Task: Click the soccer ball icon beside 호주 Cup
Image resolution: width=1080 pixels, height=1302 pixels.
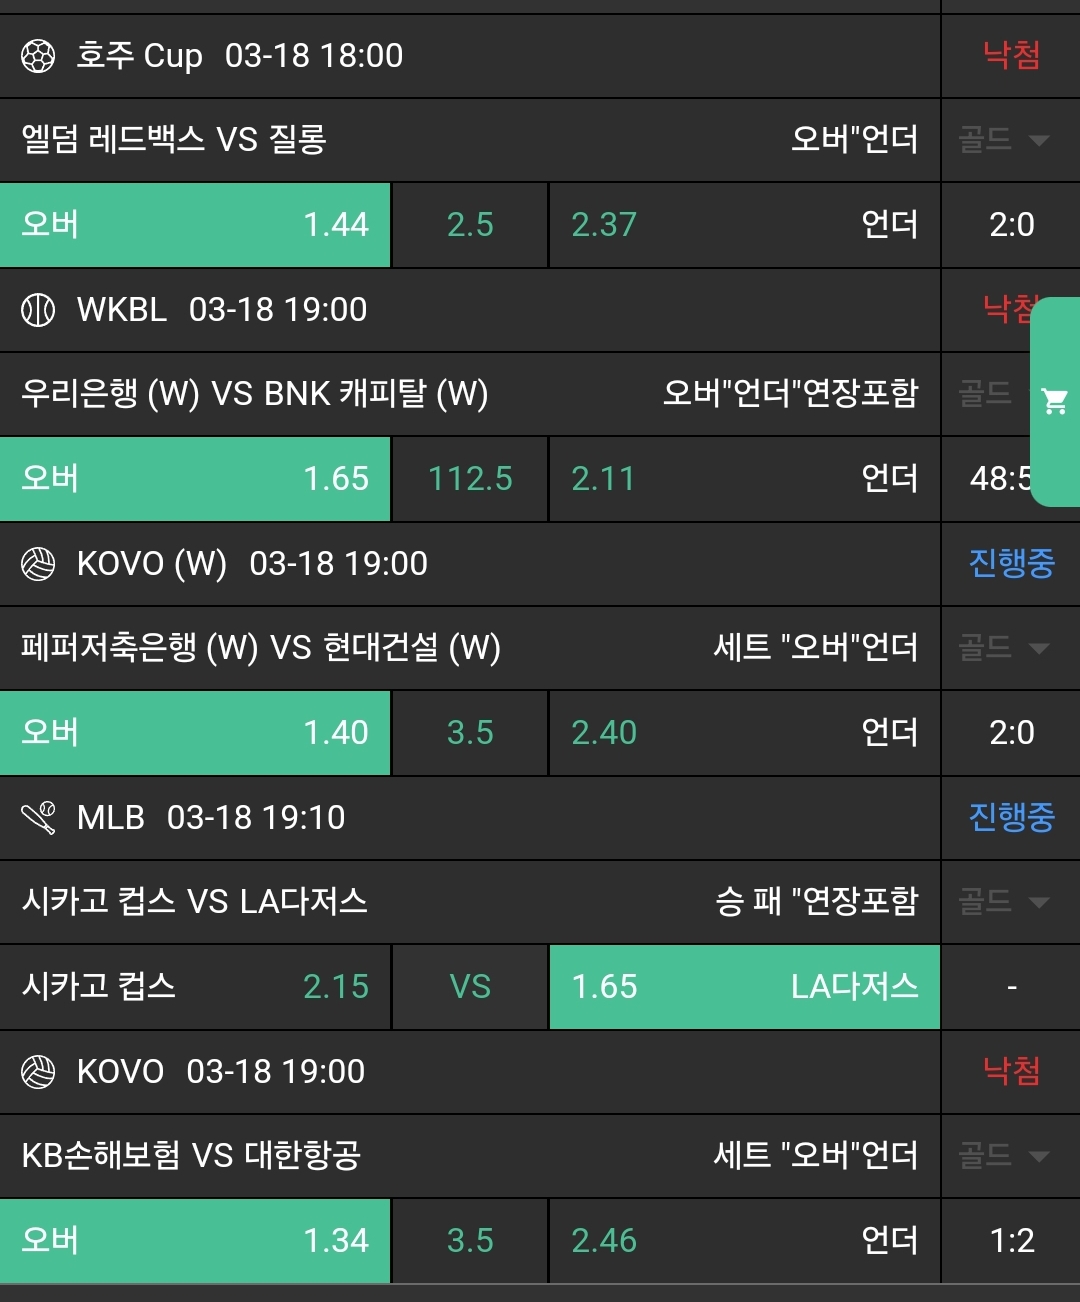Action: click(38, 56)
